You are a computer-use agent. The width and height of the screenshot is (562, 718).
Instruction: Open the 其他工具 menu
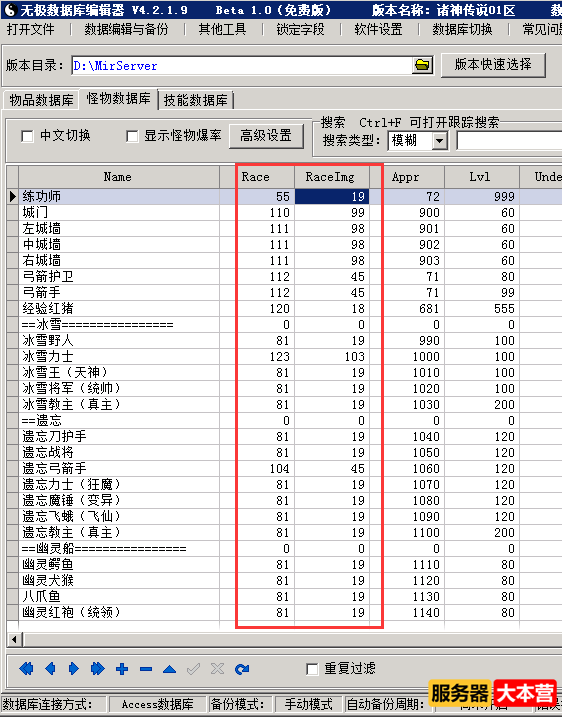coord(222,29)
